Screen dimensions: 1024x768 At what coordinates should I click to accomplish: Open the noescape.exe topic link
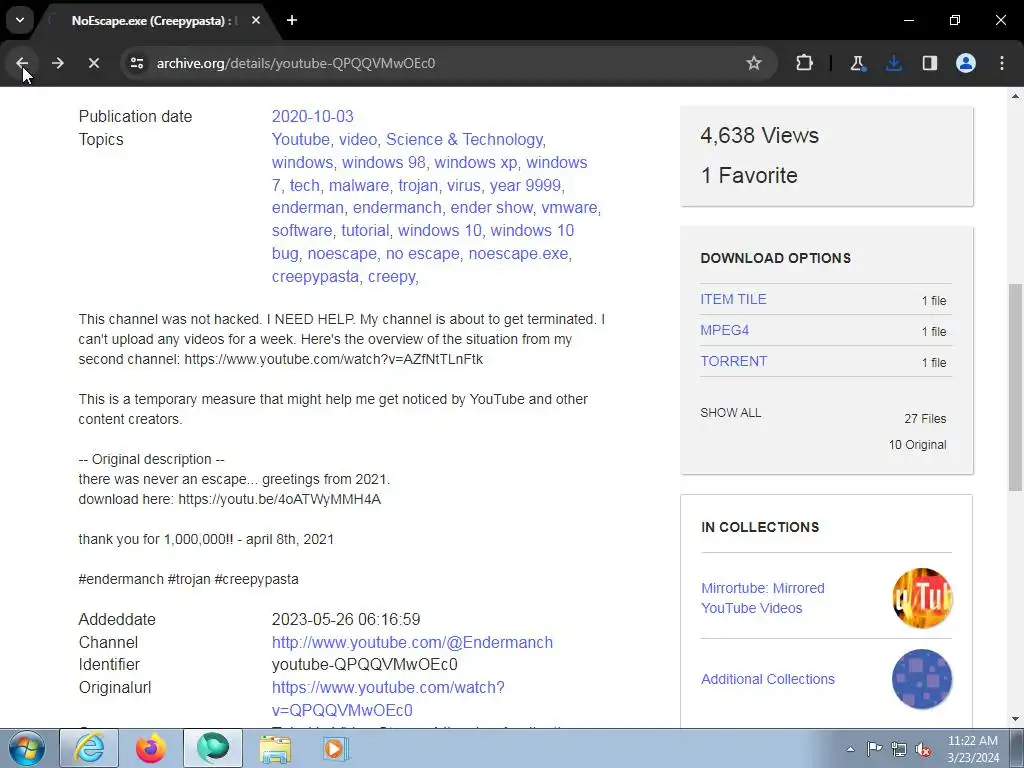pos(519,253)
